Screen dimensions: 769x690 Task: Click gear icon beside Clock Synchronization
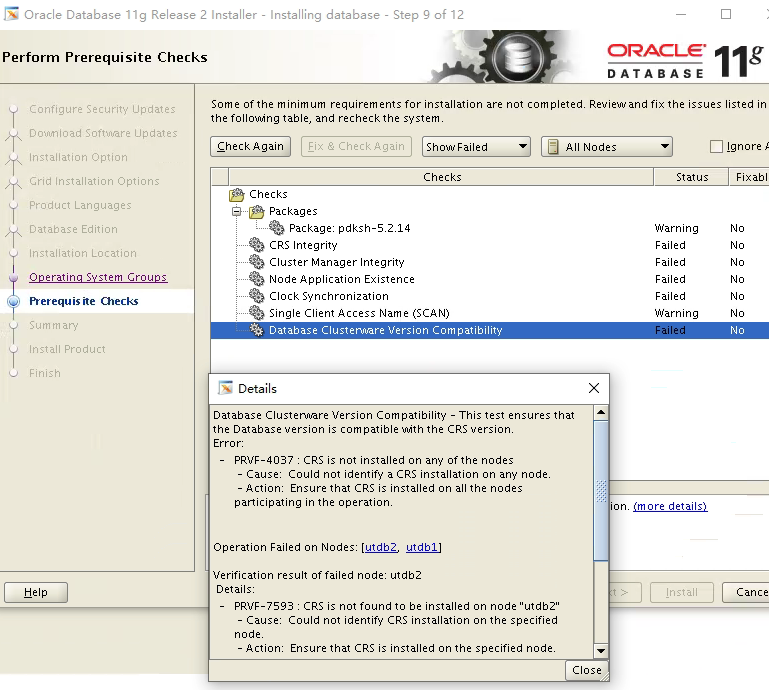point(256,296)
